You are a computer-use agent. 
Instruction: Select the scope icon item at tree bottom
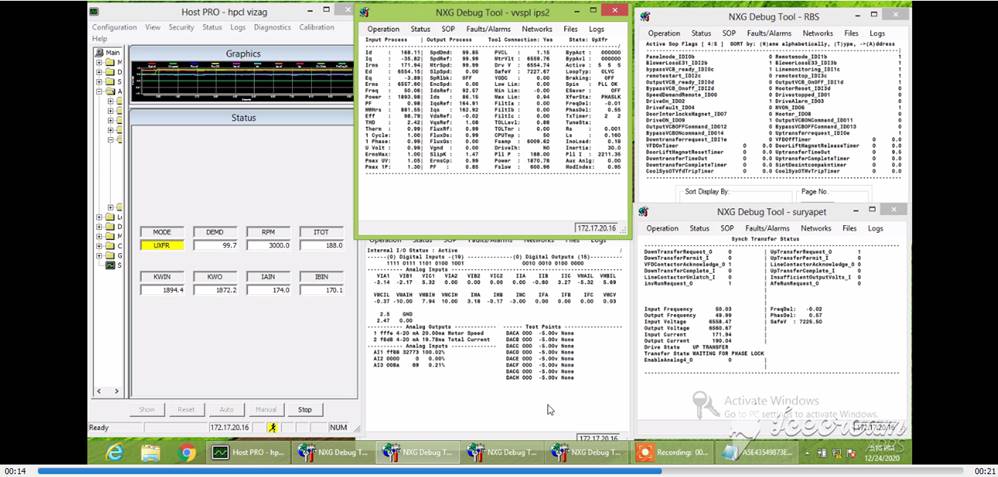pos(111,265)
